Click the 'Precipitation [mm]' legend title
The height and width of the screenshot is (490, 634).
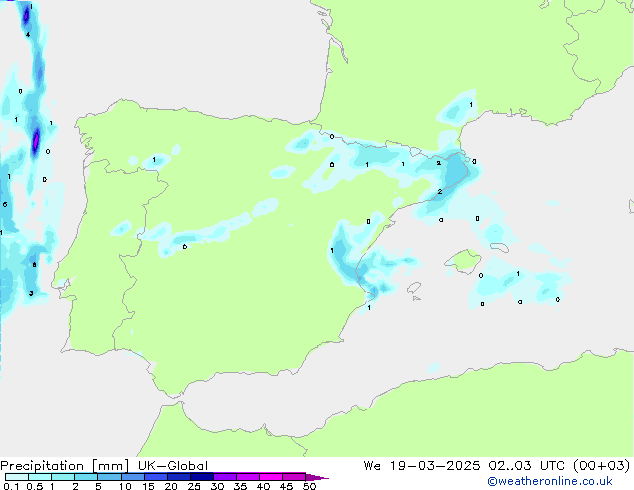(x=65, y=466)
